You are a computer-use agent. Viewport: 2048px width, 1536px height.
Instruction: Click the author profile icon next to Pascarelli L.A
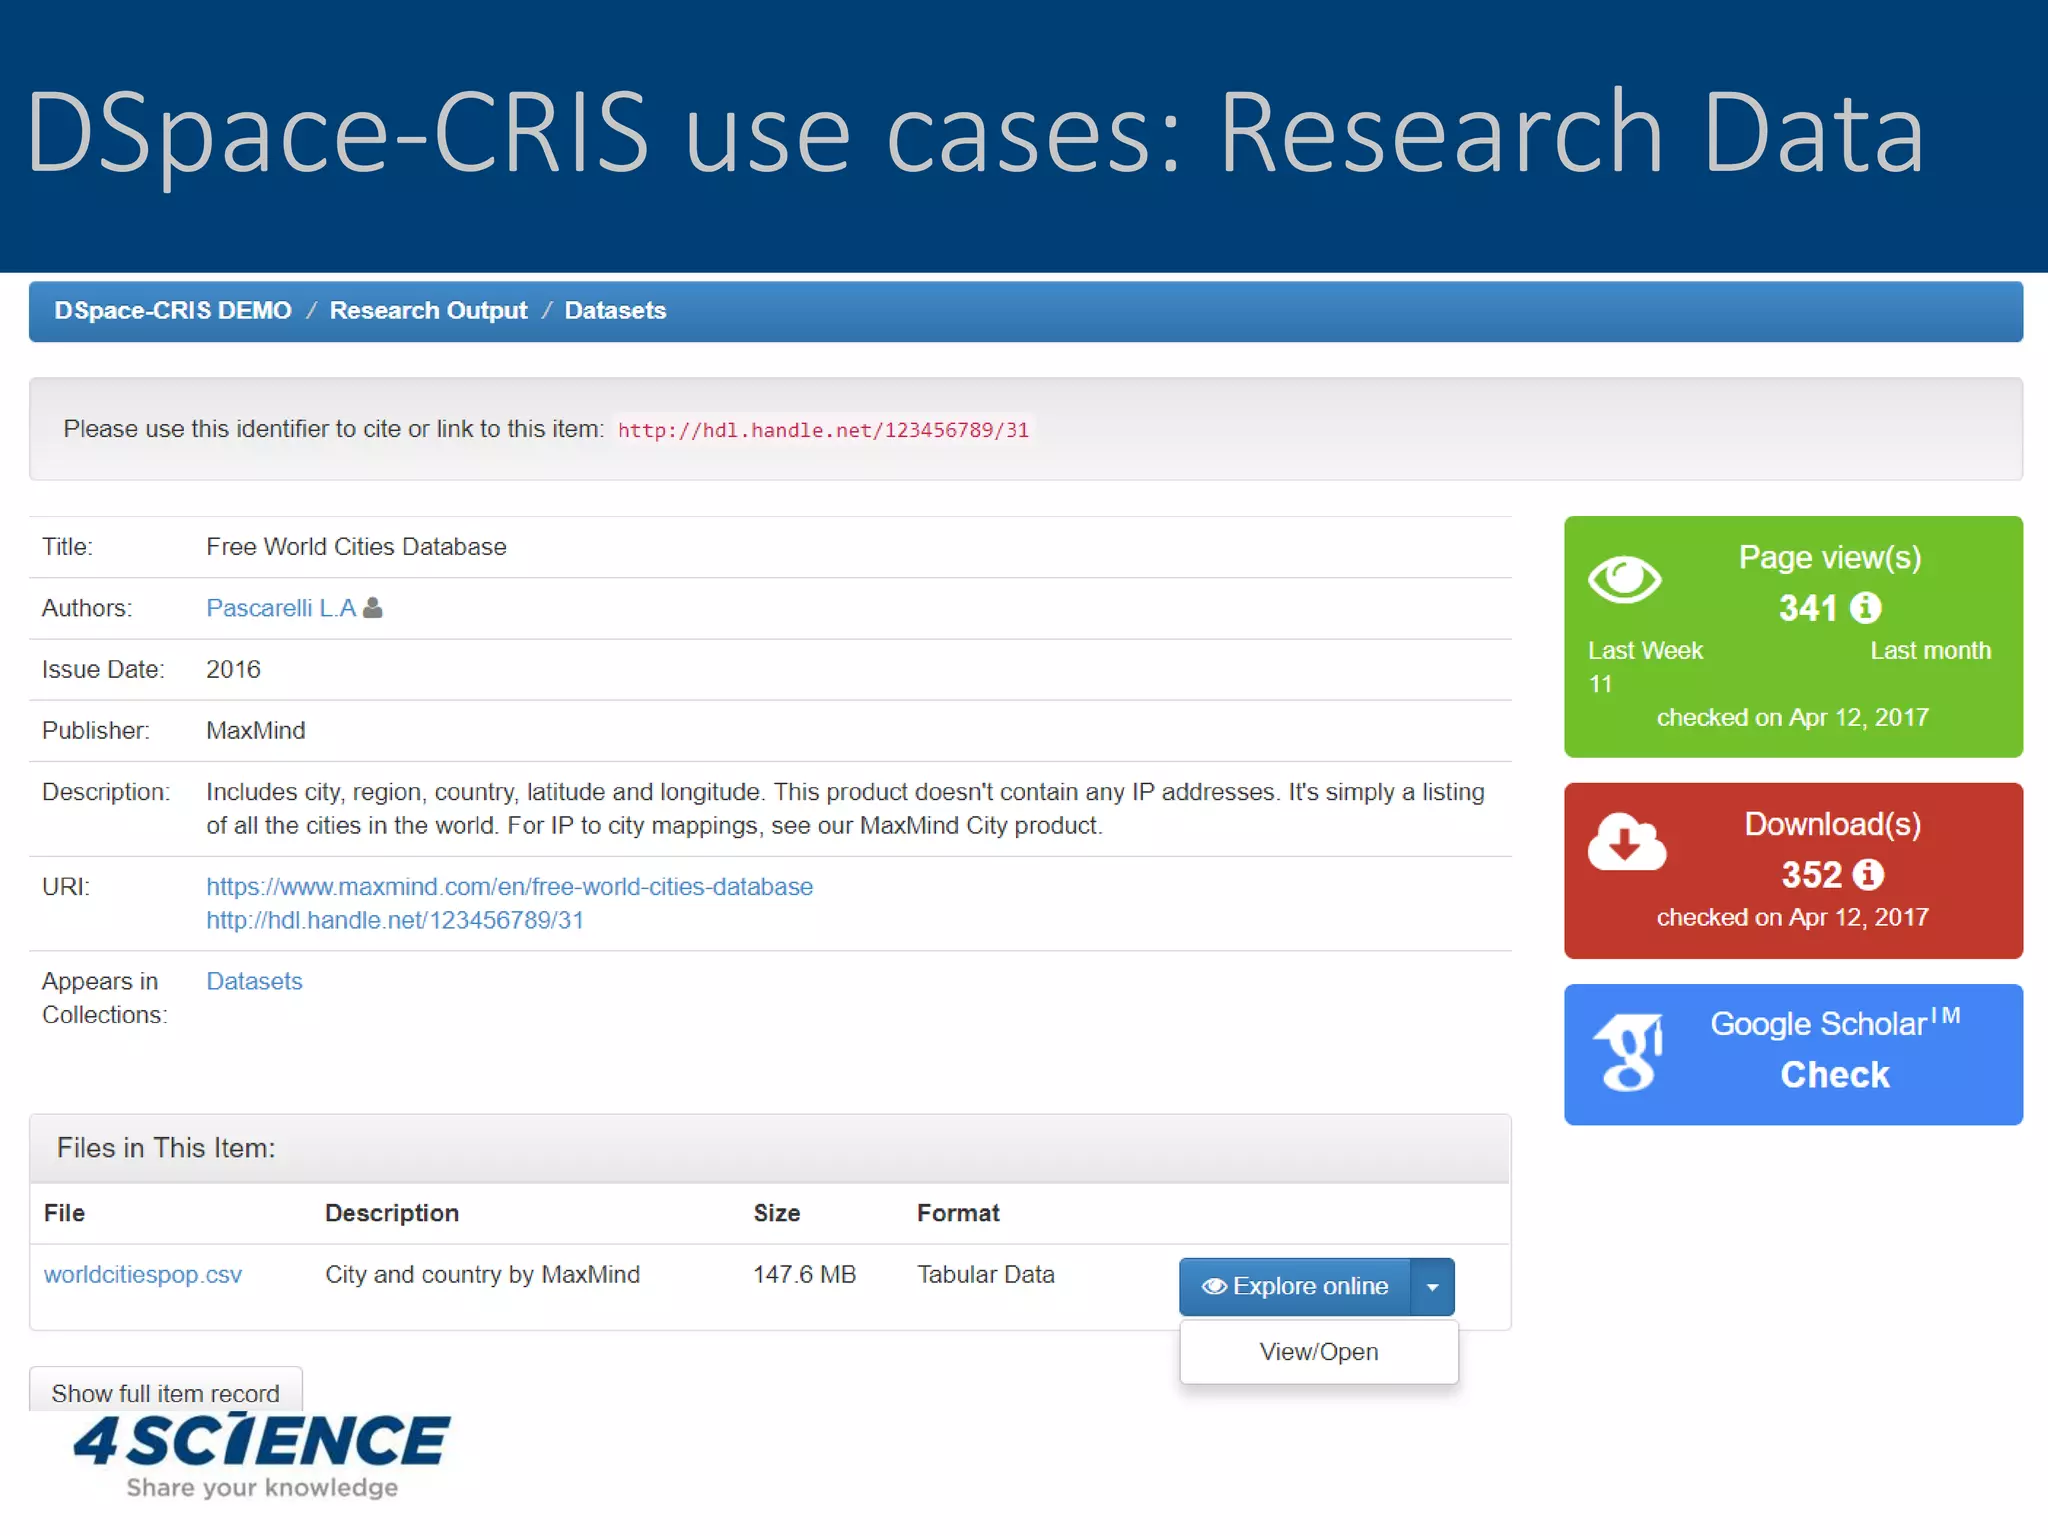[x=373, y=608]
